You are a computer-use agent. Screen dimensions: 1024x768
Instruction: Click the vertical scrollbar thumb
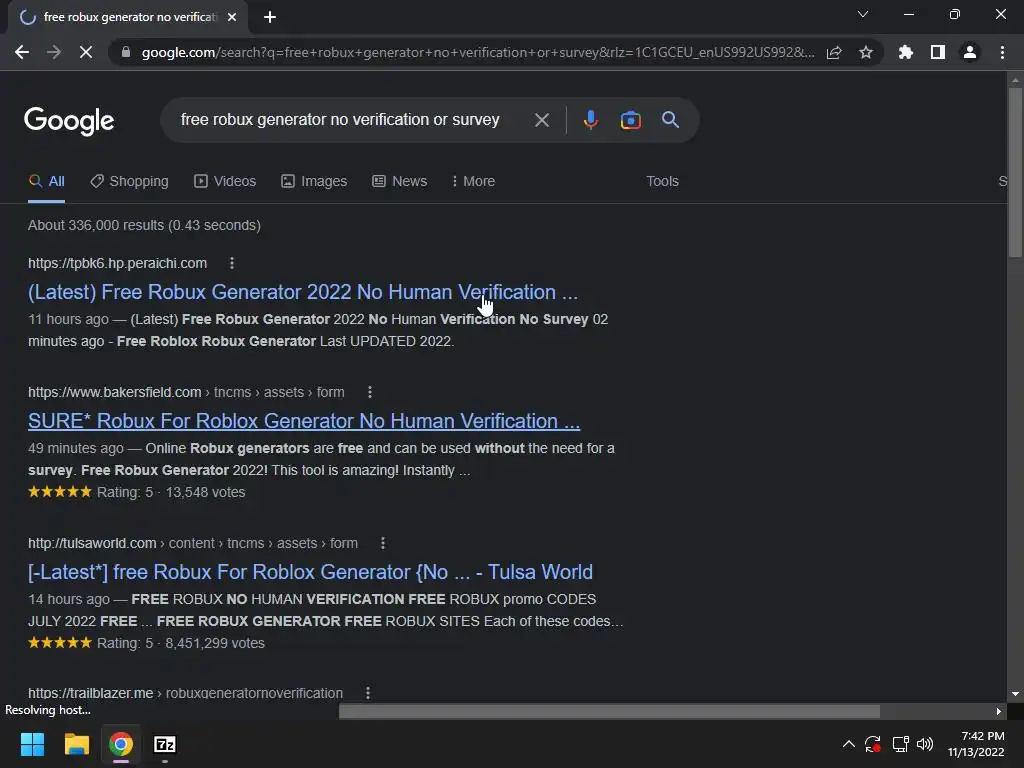pyautogui.click(x=1015, y=172)
